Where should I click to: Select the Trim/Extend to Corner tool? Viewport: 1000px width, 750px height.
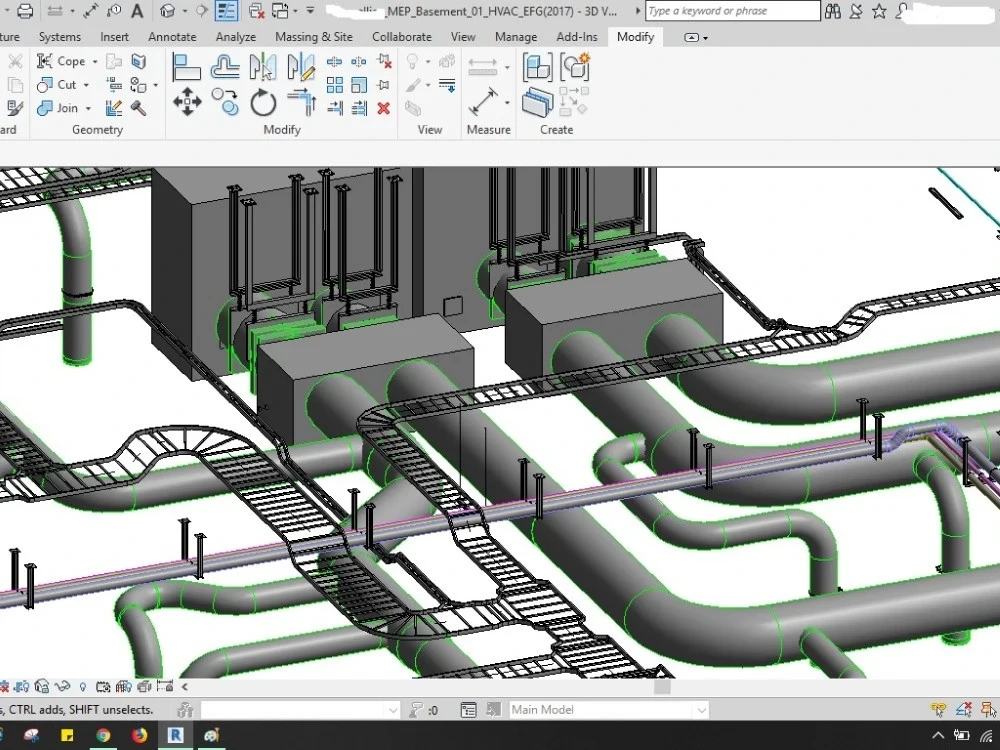point(301,102)
